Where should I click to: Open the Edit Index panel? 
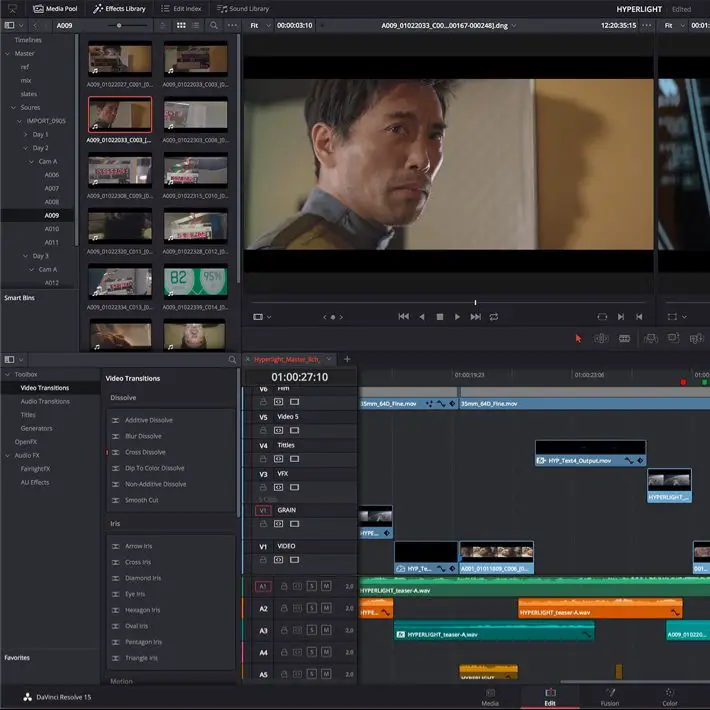click(181, 9)
